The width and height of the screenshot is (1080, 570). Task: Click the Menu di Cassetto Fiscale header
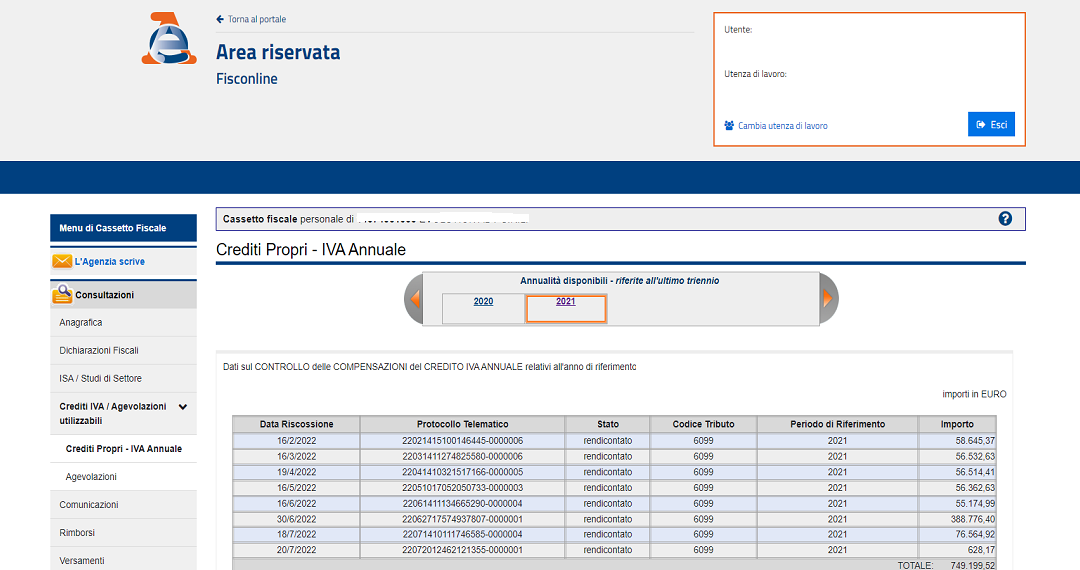(x=123, y=228)
